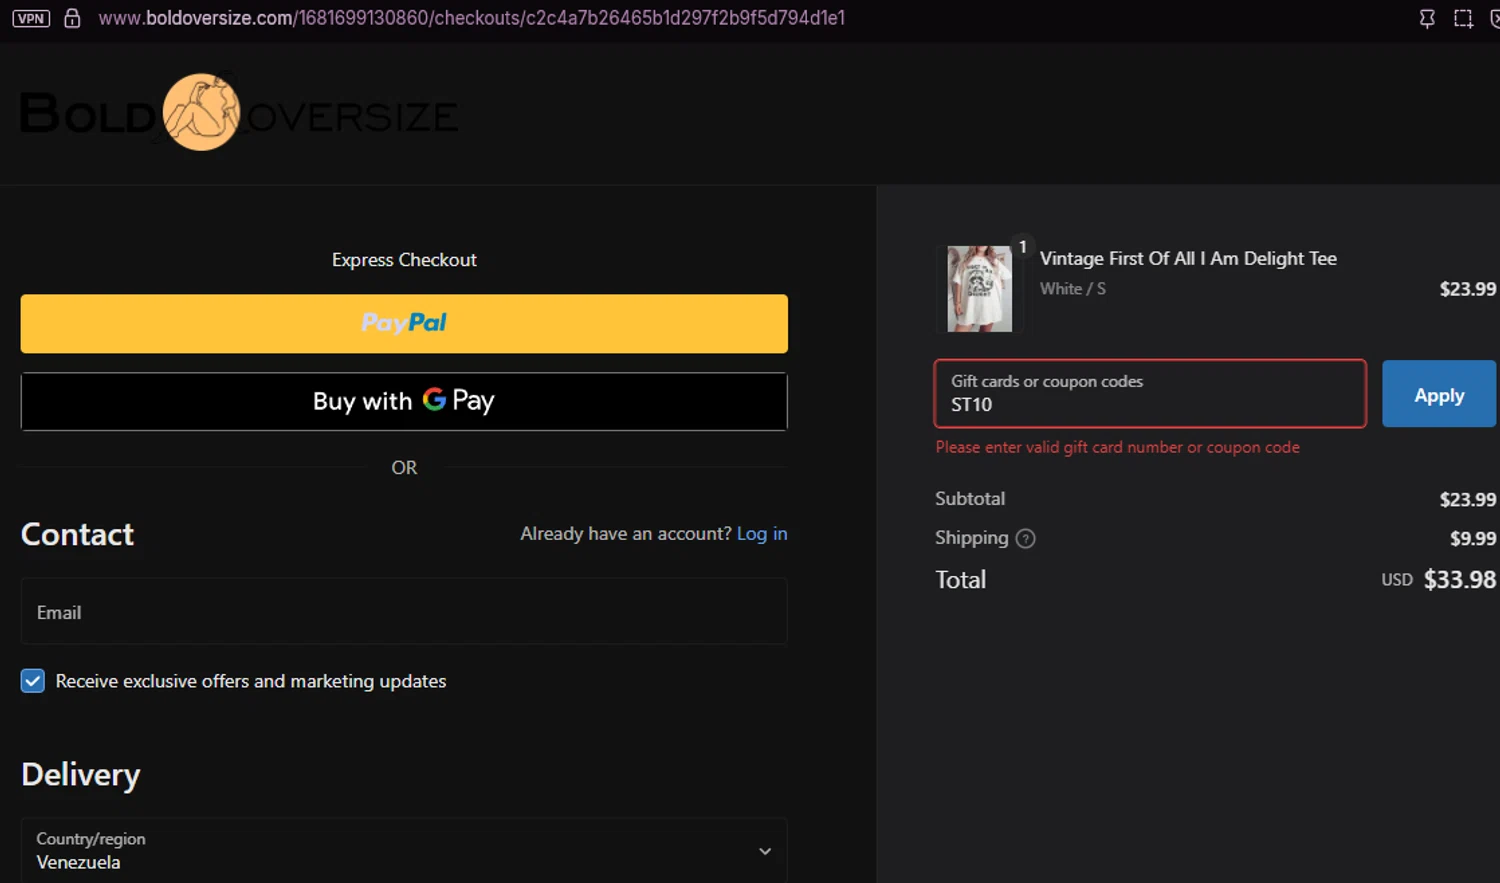The height and width of the screenshot is (883, 1500).
Task: Uncheck Receive exclusive offers and marketing updates
Action: tap(32, 681)
